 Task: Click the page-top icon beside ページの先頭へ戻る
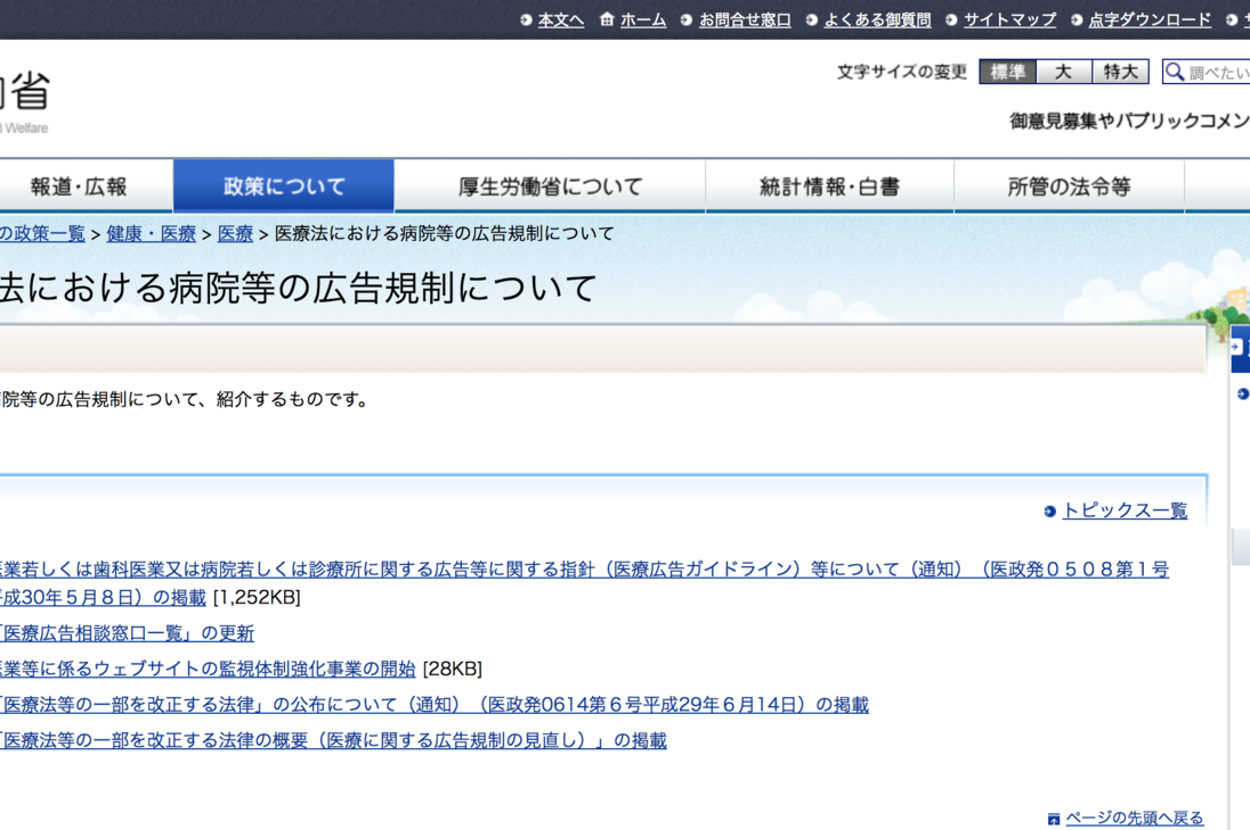click(x=1053, y=819)
